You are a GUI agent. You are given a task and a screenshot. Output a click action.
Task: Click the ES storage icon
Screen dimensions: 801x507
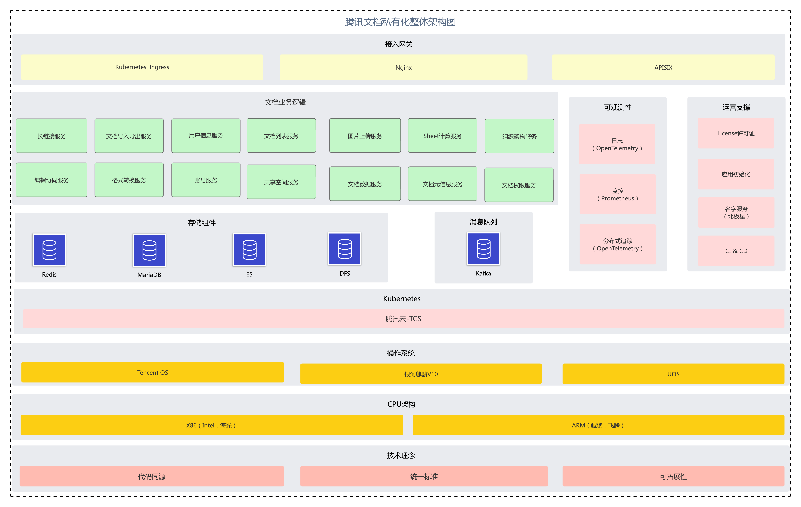point(249,250)
